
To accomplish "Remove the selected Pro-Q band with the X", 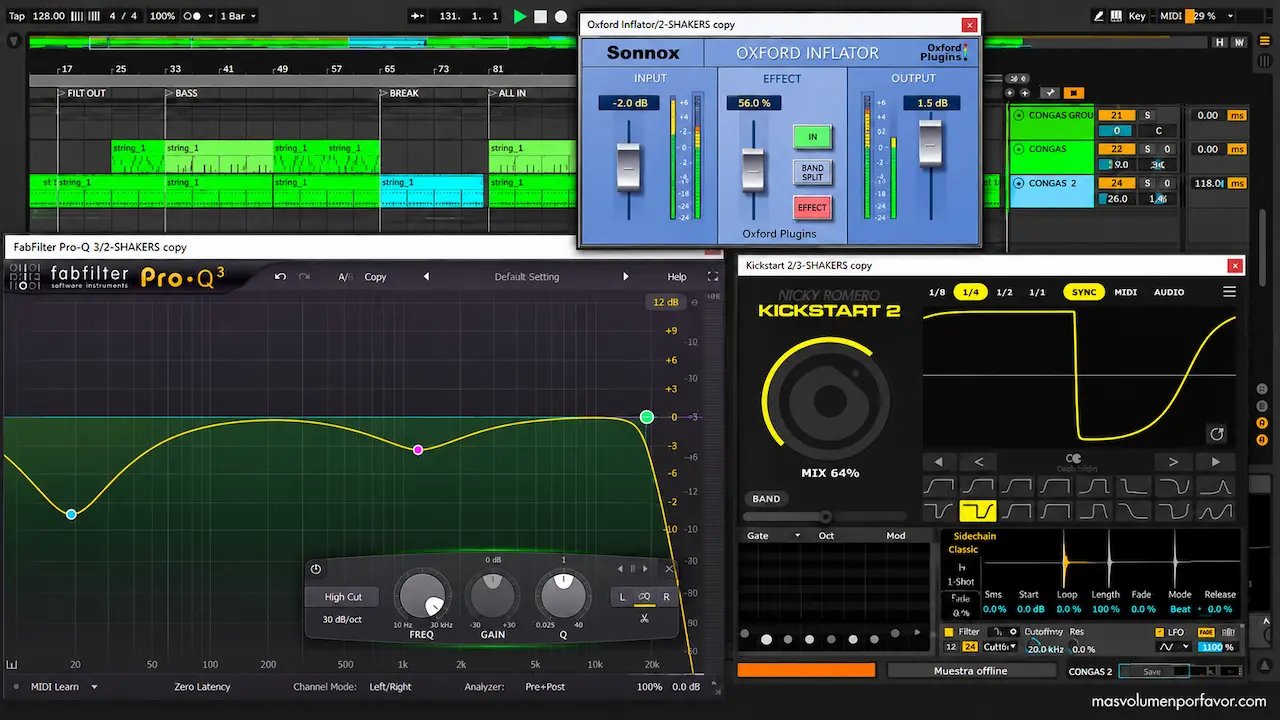I will (669, 569).
